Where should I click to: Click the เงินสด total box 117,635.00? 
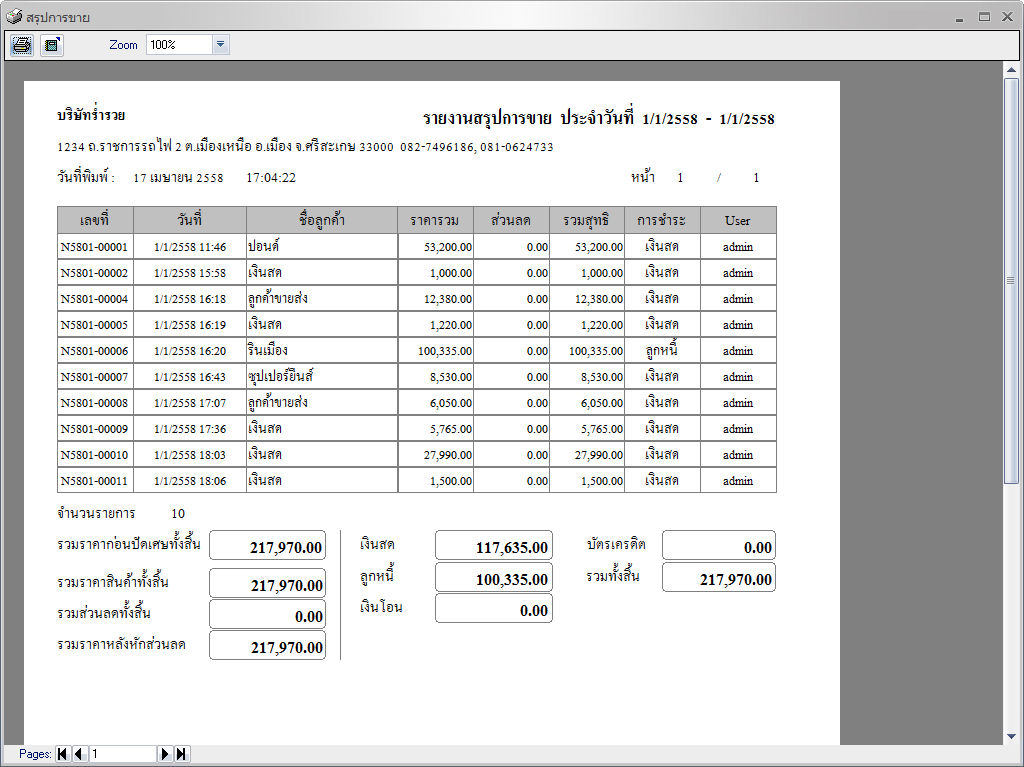(x=494, y=546)
